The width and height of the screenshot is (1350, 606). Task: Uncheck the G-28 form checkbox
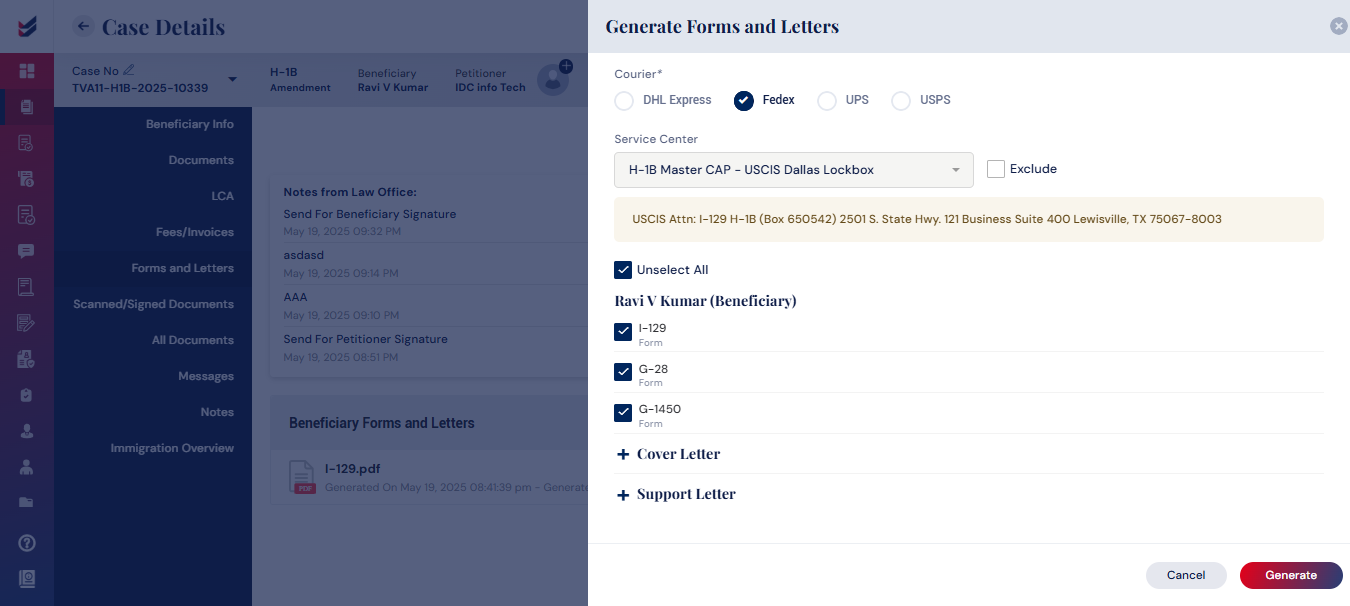coord(623,372)
